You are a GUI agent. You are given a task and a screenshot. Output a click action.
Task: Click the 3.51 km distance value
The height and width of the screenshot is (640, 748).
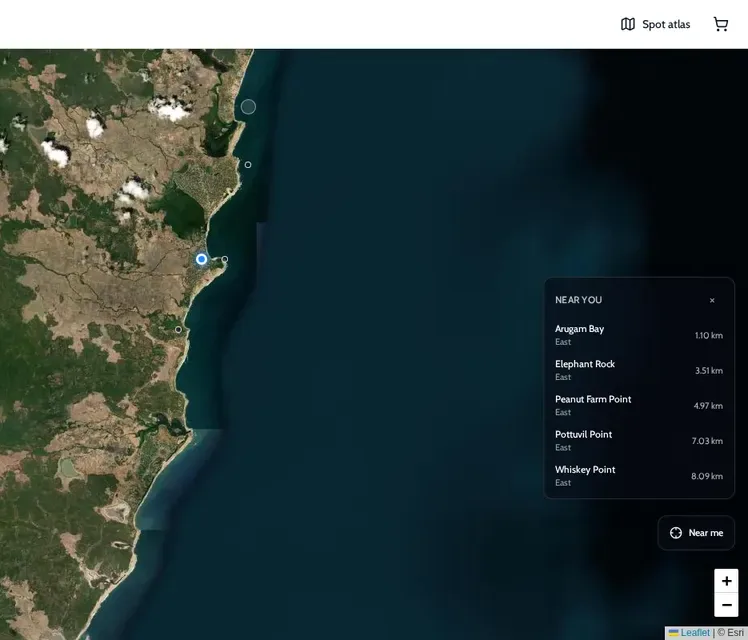tap(708, 371)
